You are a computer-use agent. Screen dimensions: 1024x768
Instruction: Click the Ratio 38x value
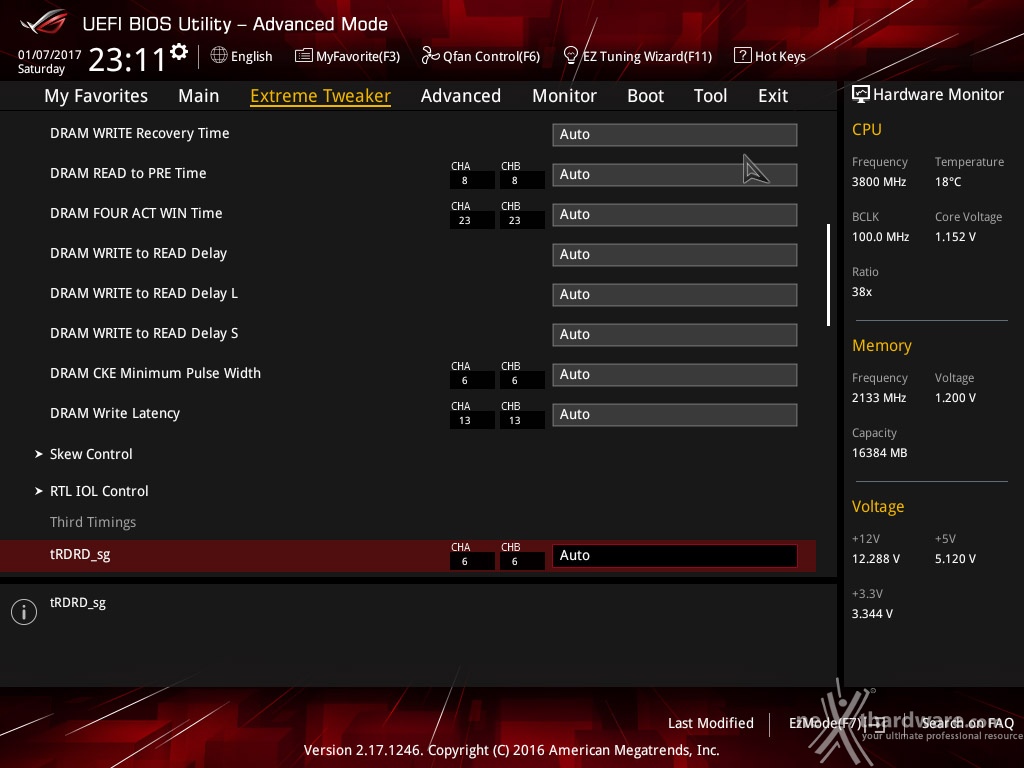[862, 292]
